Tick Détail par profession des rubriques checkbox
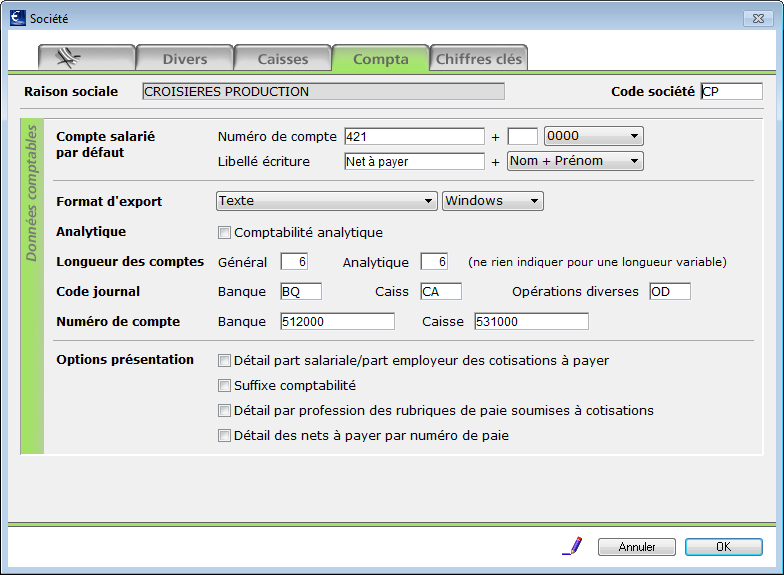Screen dimensions: 784x575 tap(224, 410)
